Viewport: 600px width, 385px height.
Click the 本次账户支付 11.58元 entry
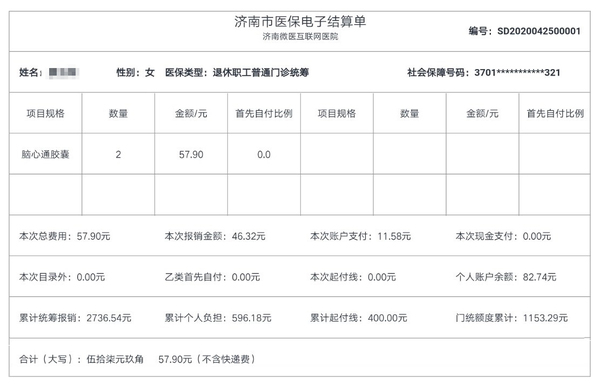[360, 236]
